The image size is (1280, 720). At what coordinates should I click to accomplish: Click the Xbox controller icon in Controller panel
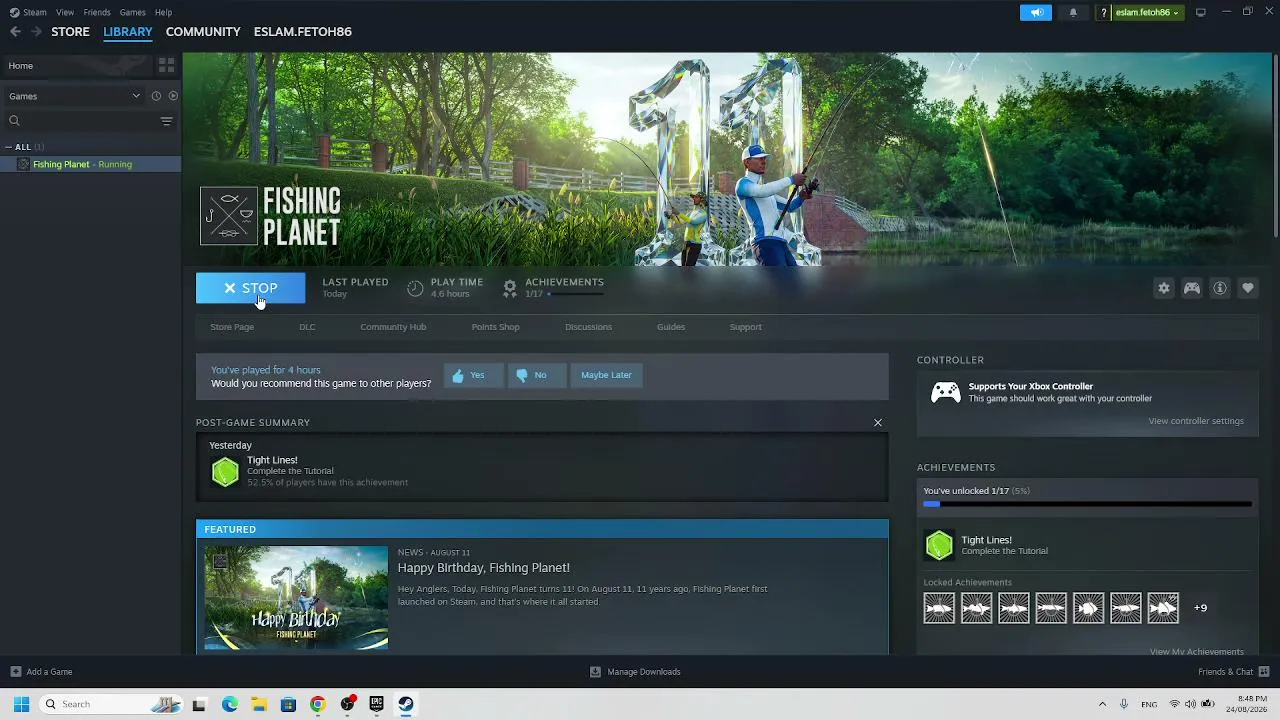pos(945,392)
